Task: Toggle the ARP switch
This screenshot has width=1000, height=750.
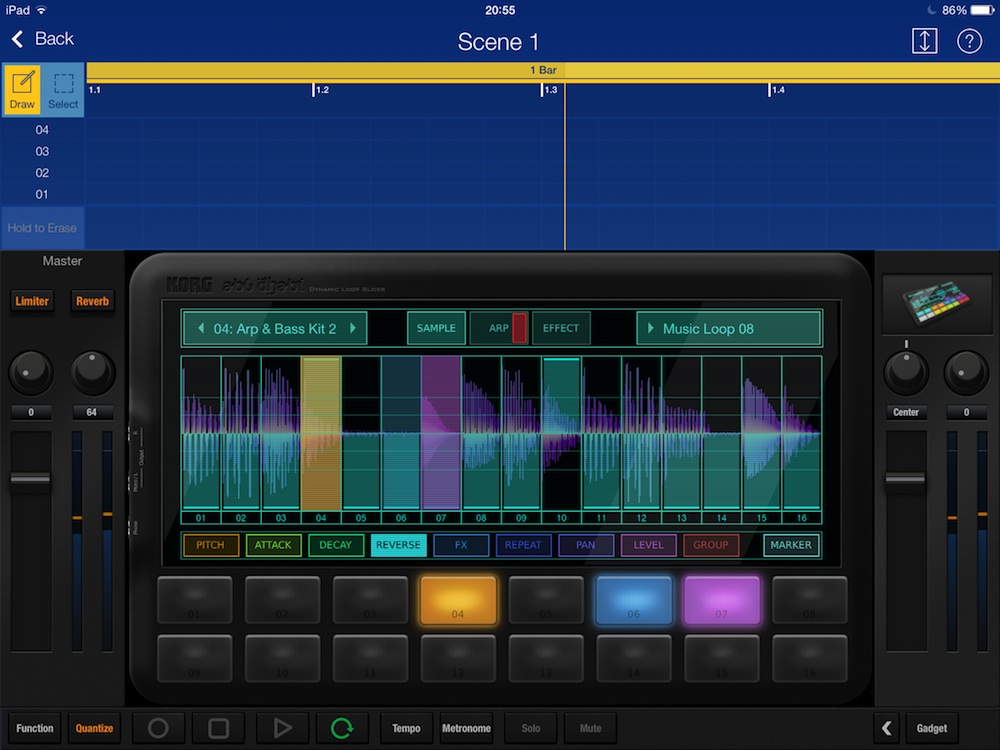Action: coord(499,328)
